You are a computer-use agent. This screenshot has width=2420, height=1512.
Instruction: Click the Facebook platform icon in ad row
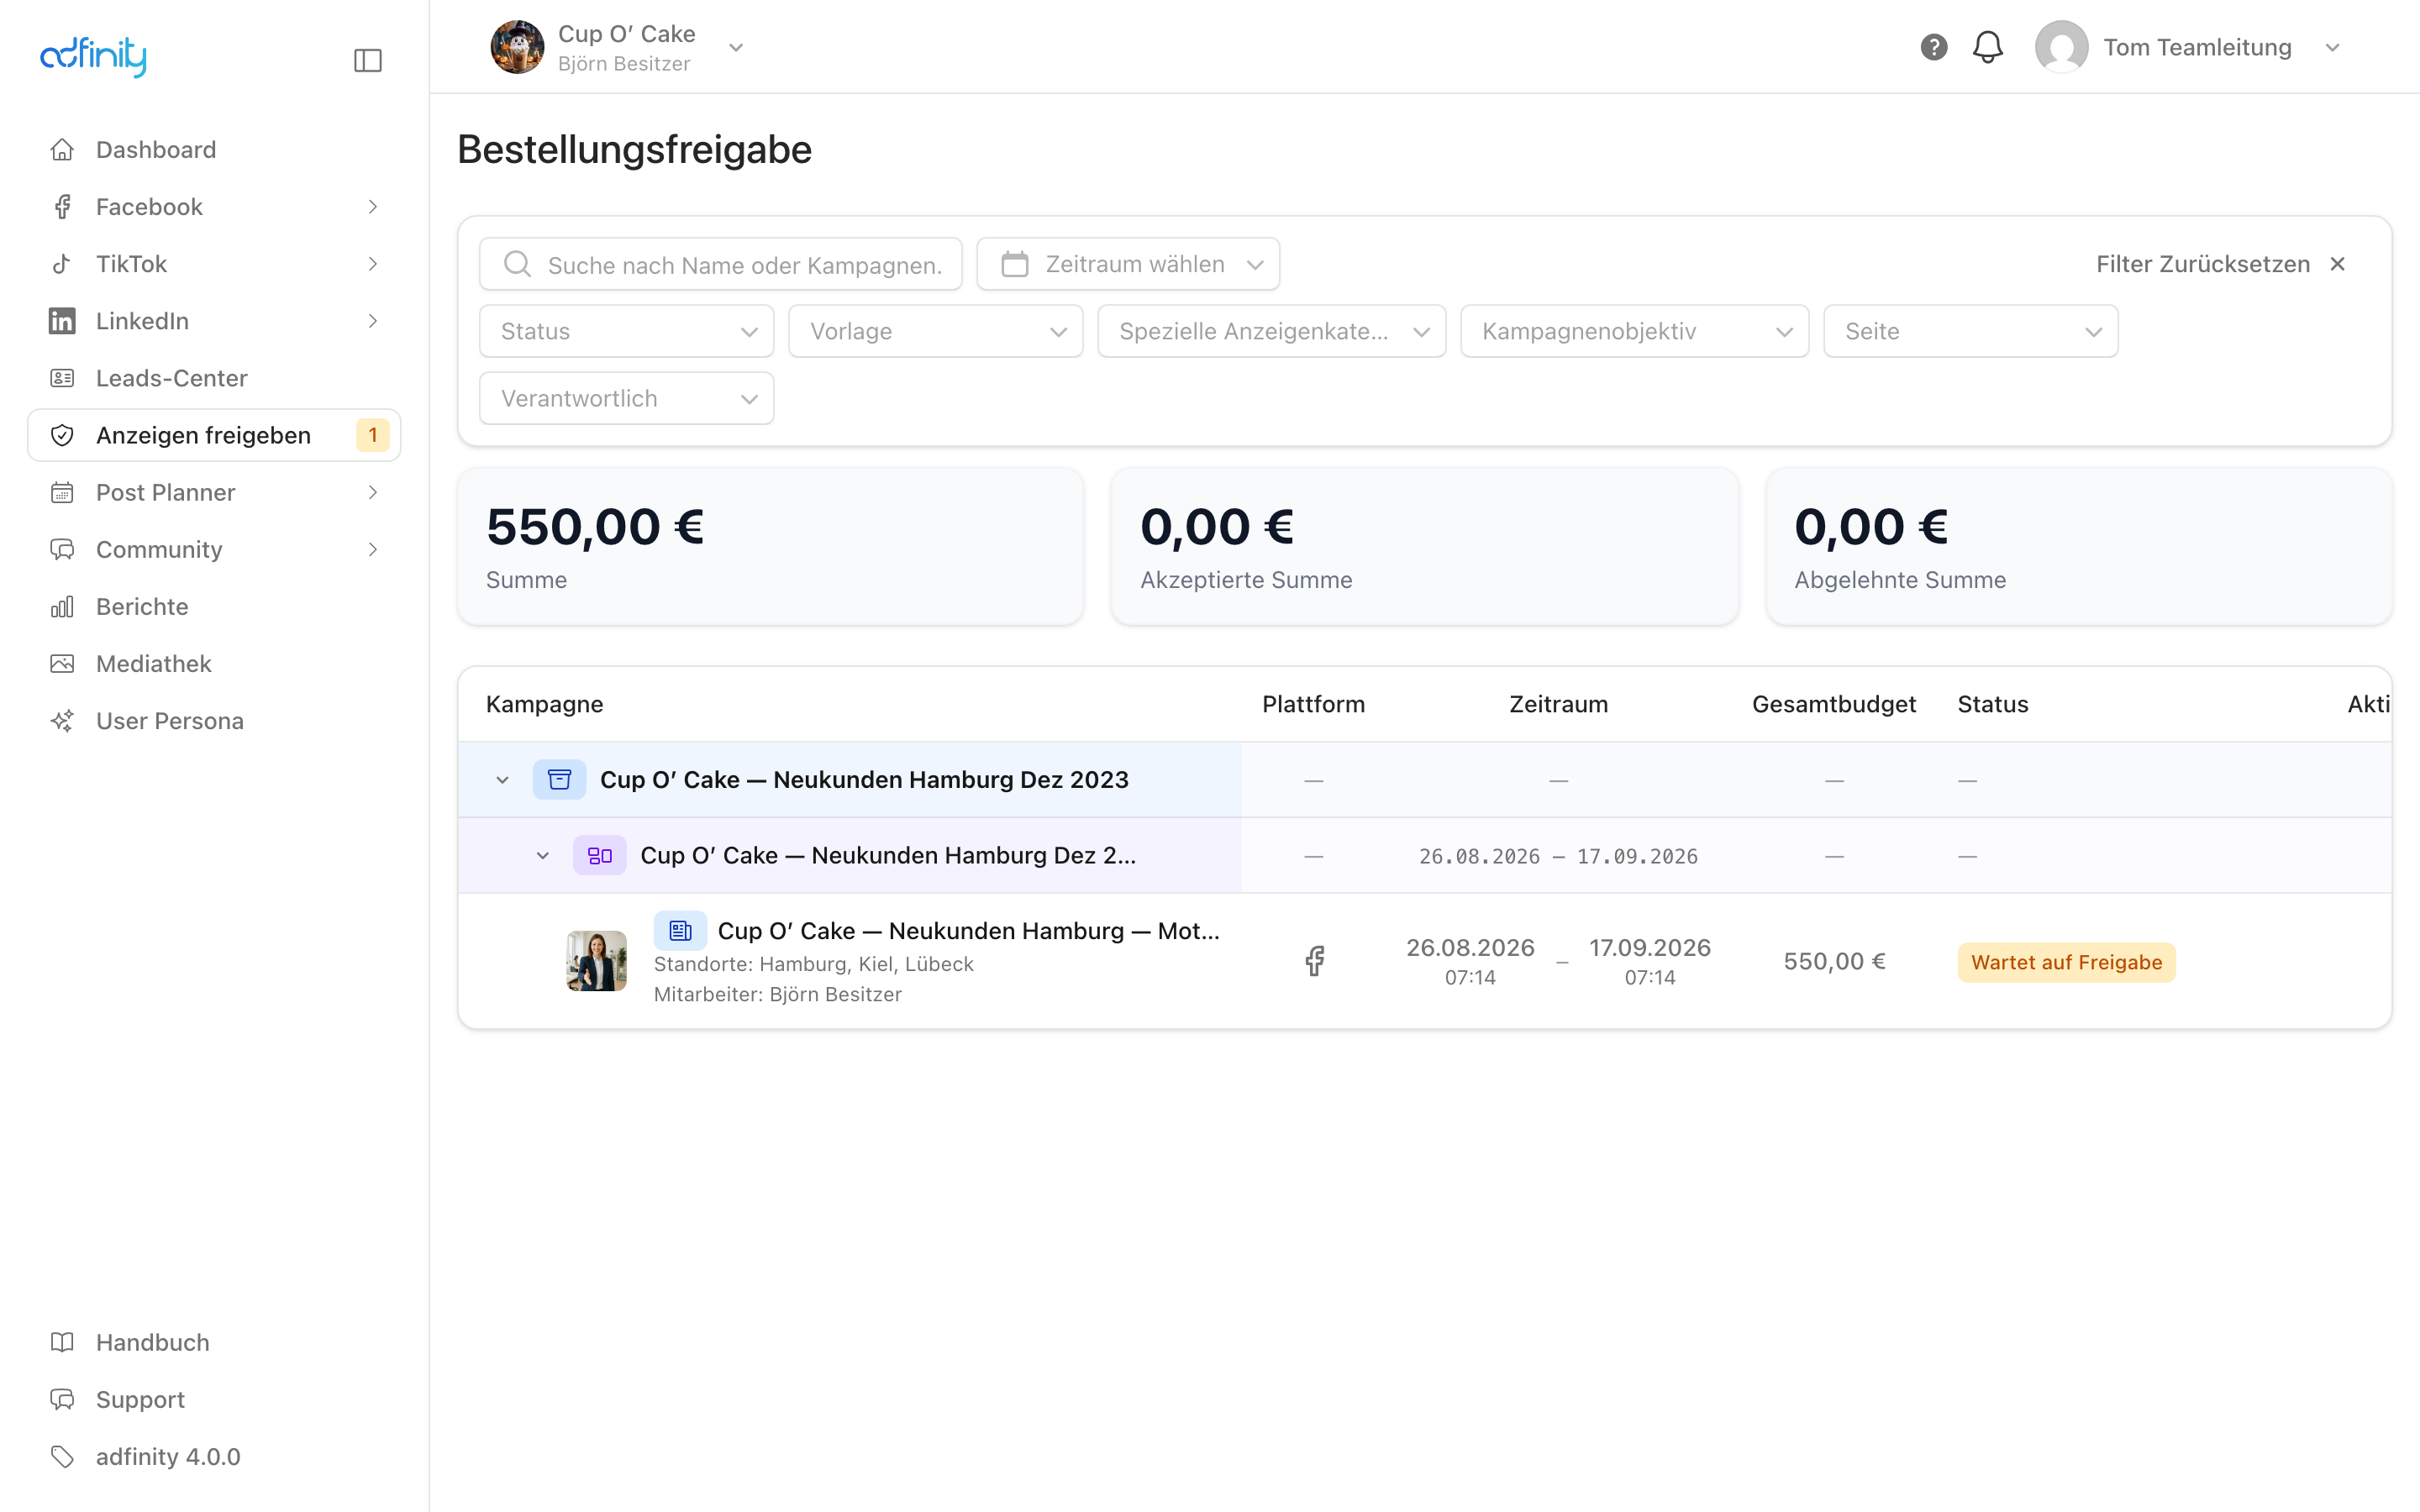1314,961
